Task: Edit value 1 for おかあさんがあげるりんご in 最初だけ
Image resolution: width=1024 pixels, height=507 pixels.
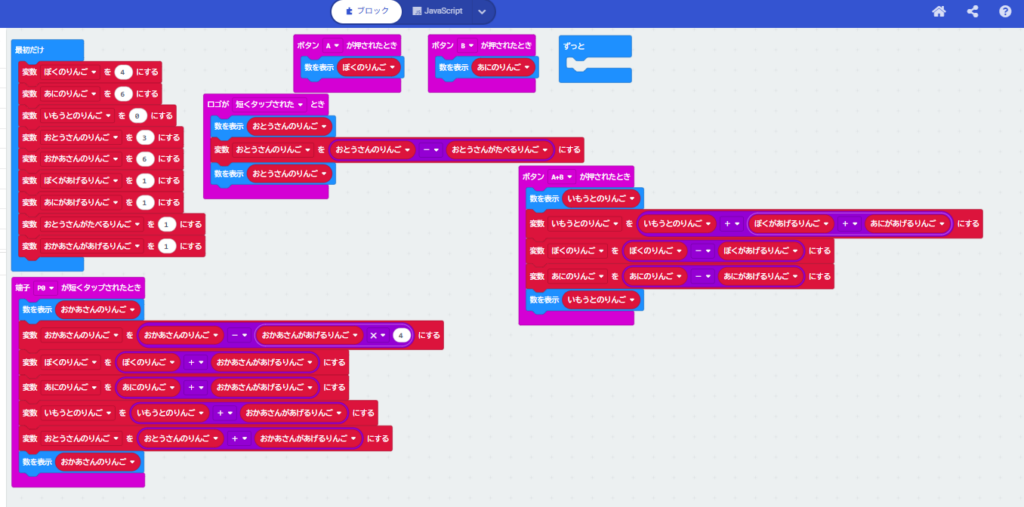Action: 167,246
